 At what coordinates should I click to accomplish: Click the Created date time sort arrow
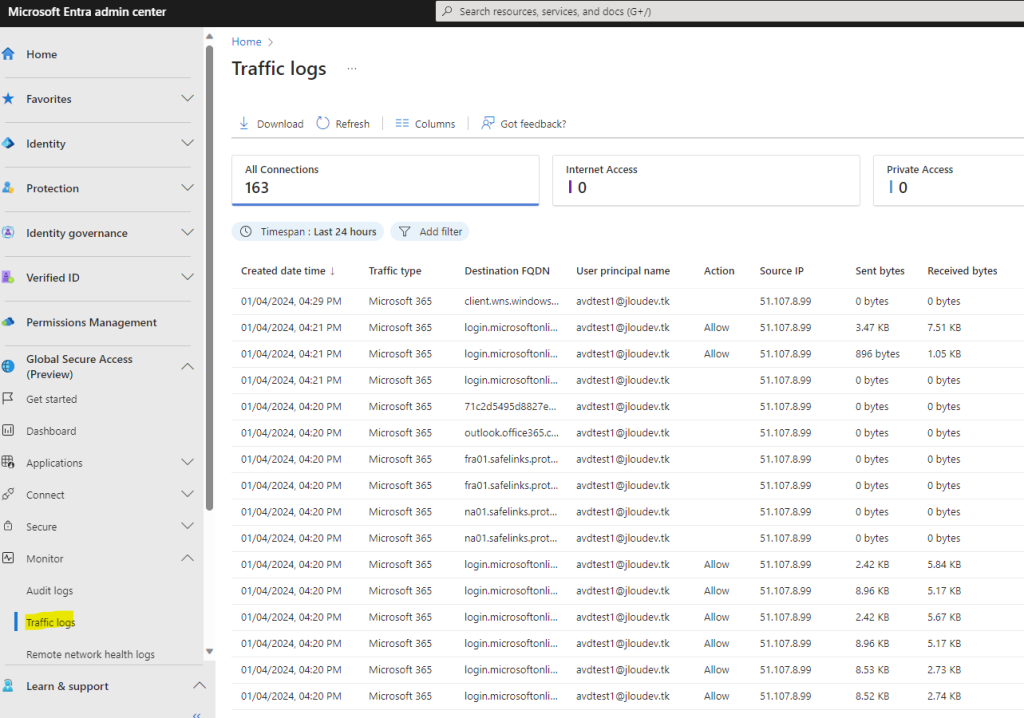tap(332, 271)
